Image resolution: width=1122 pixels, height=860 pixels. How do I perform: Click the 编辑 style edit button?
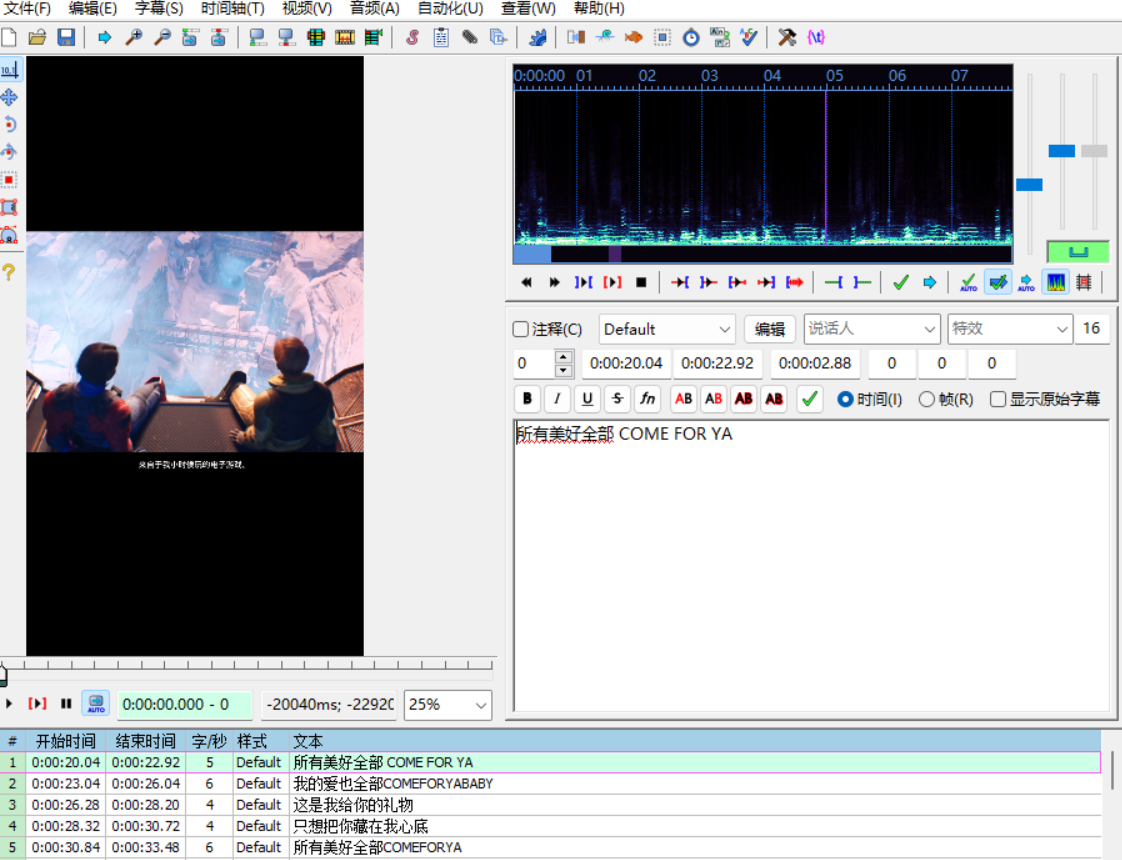(770, 329)
